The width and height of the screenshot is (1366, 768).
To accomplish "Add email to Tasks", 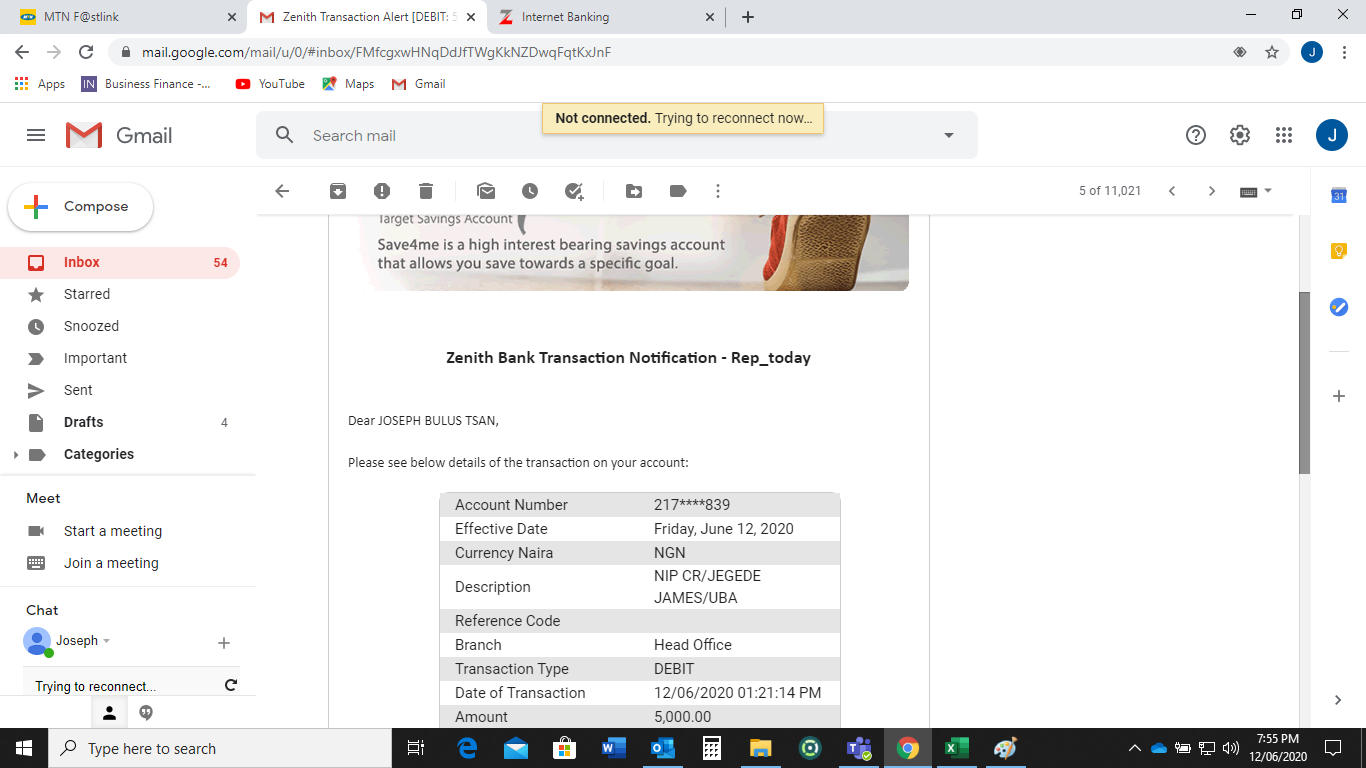I will pos(574,191).
